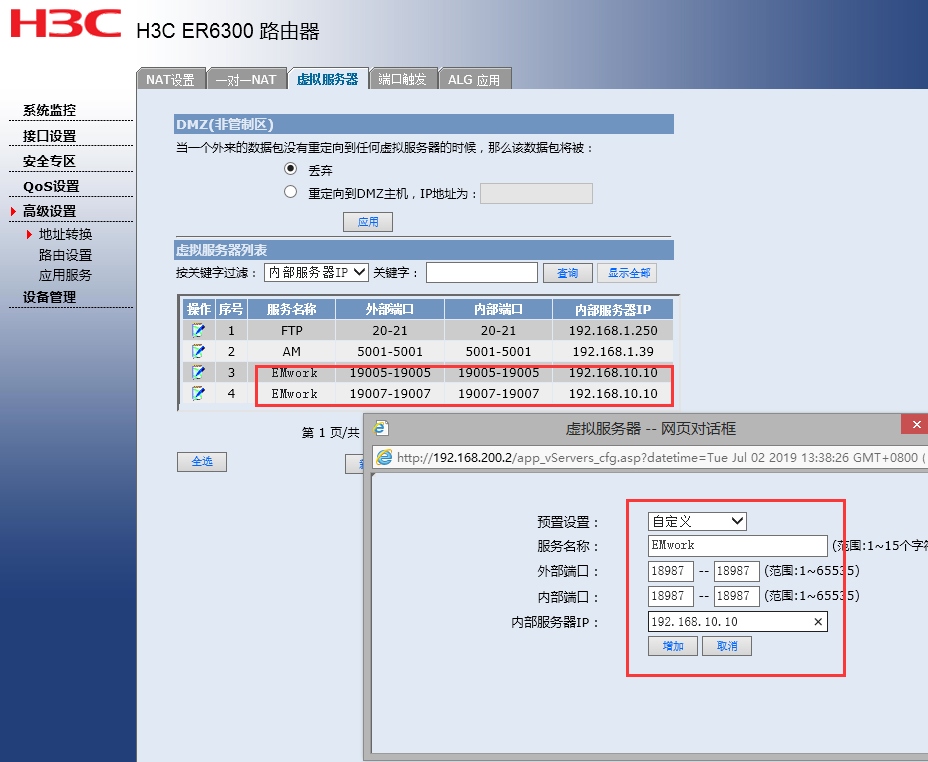Select redirect to DMZ host radio option

[290, 192]
